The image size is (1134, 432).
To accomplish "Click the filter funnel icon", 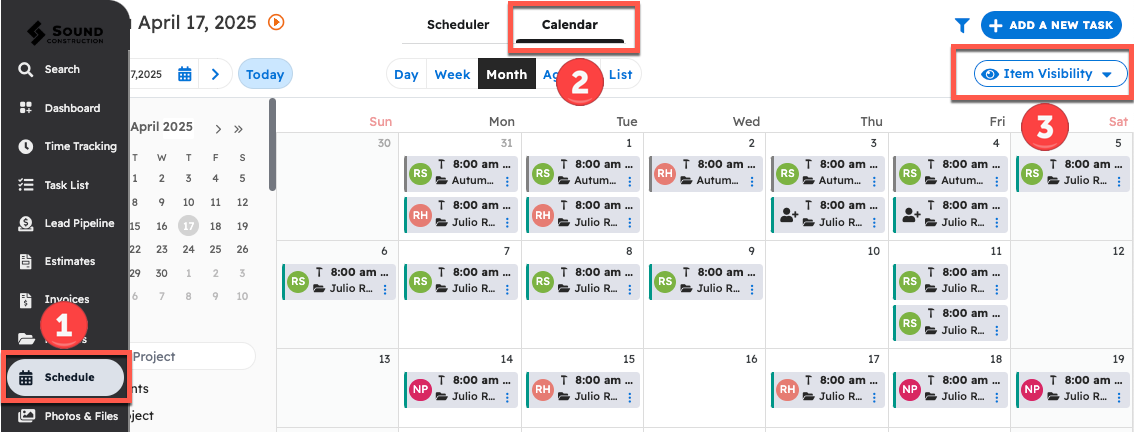I will [x=962, y=26].
